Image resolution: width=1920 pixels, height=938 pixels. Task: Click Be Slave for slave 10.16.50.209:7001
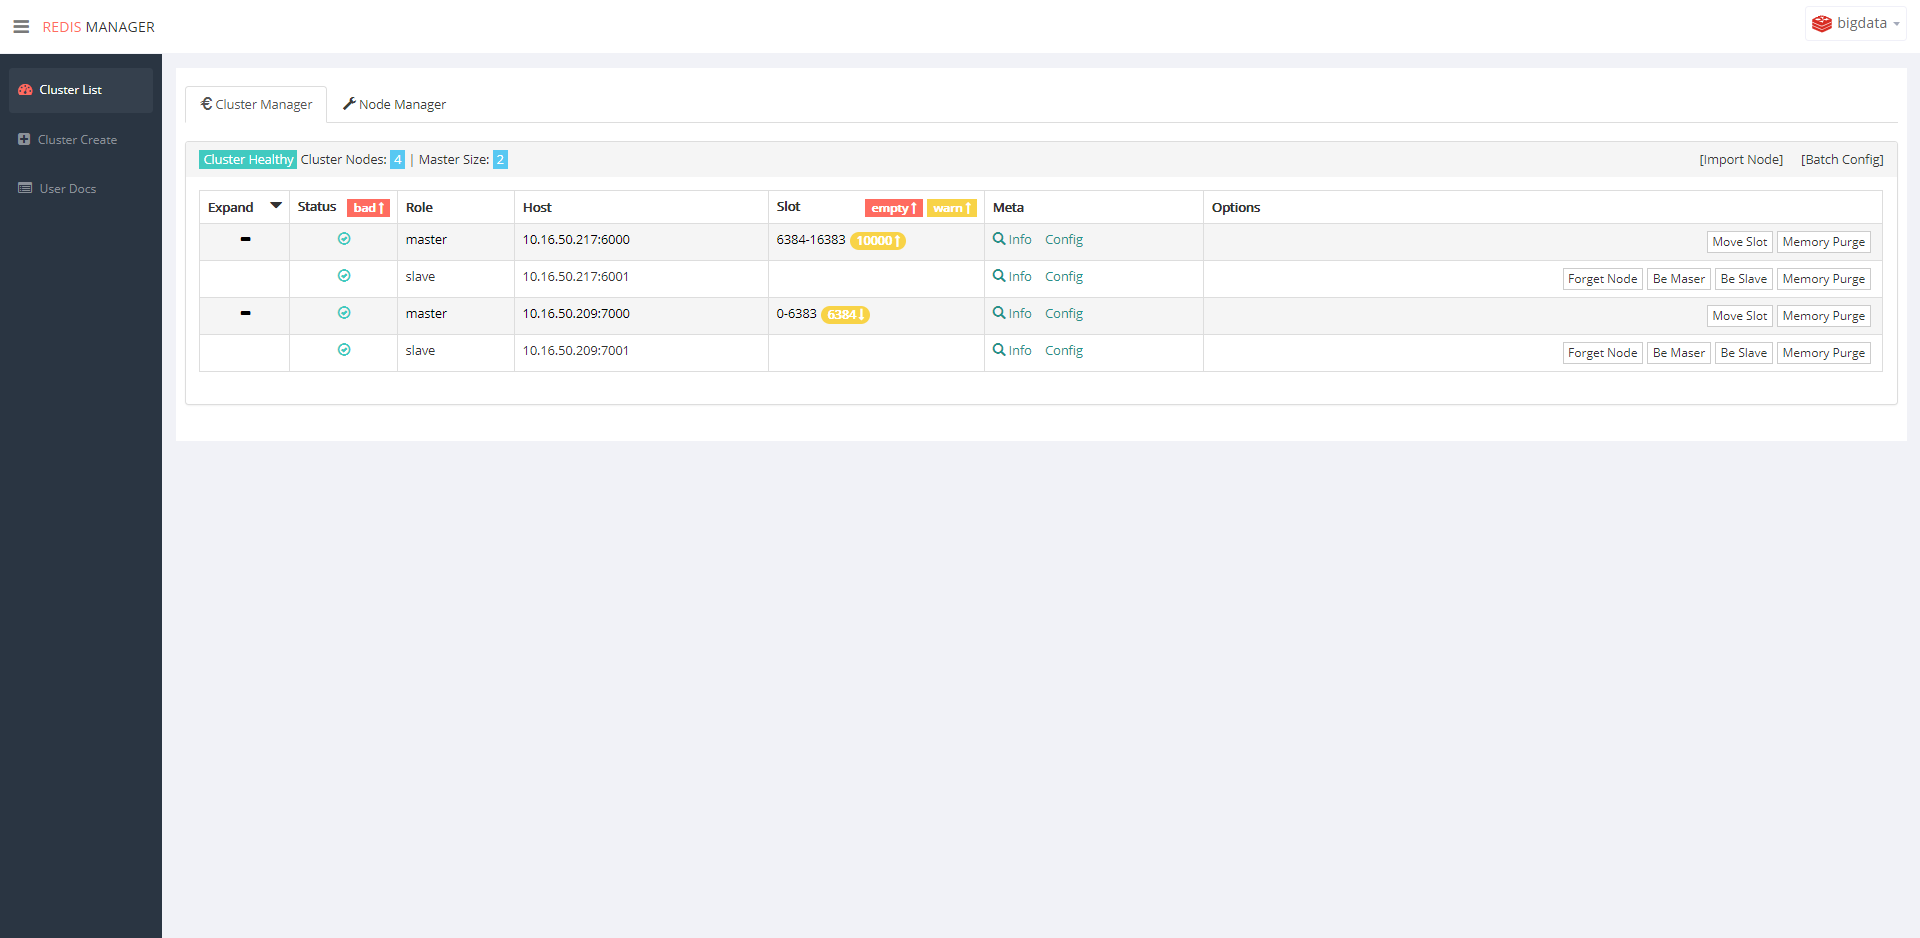(1743, 353)
